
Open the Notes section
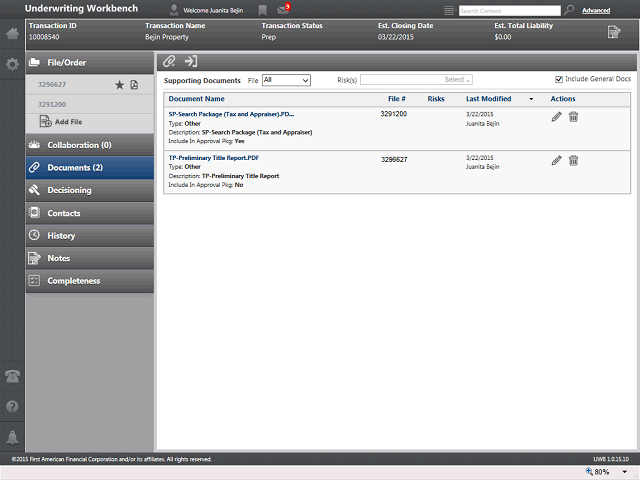click(x=90, y=258)
